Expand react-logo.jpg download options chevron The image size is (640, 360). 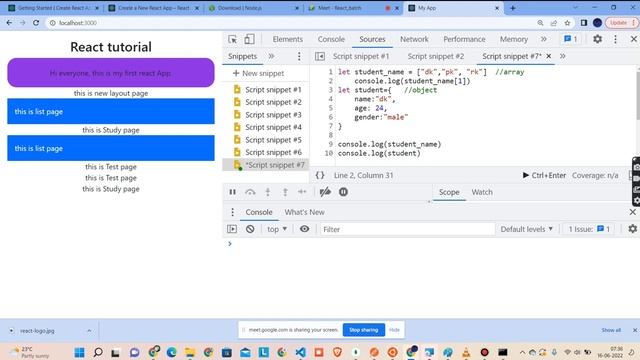(x=89, y=331)
